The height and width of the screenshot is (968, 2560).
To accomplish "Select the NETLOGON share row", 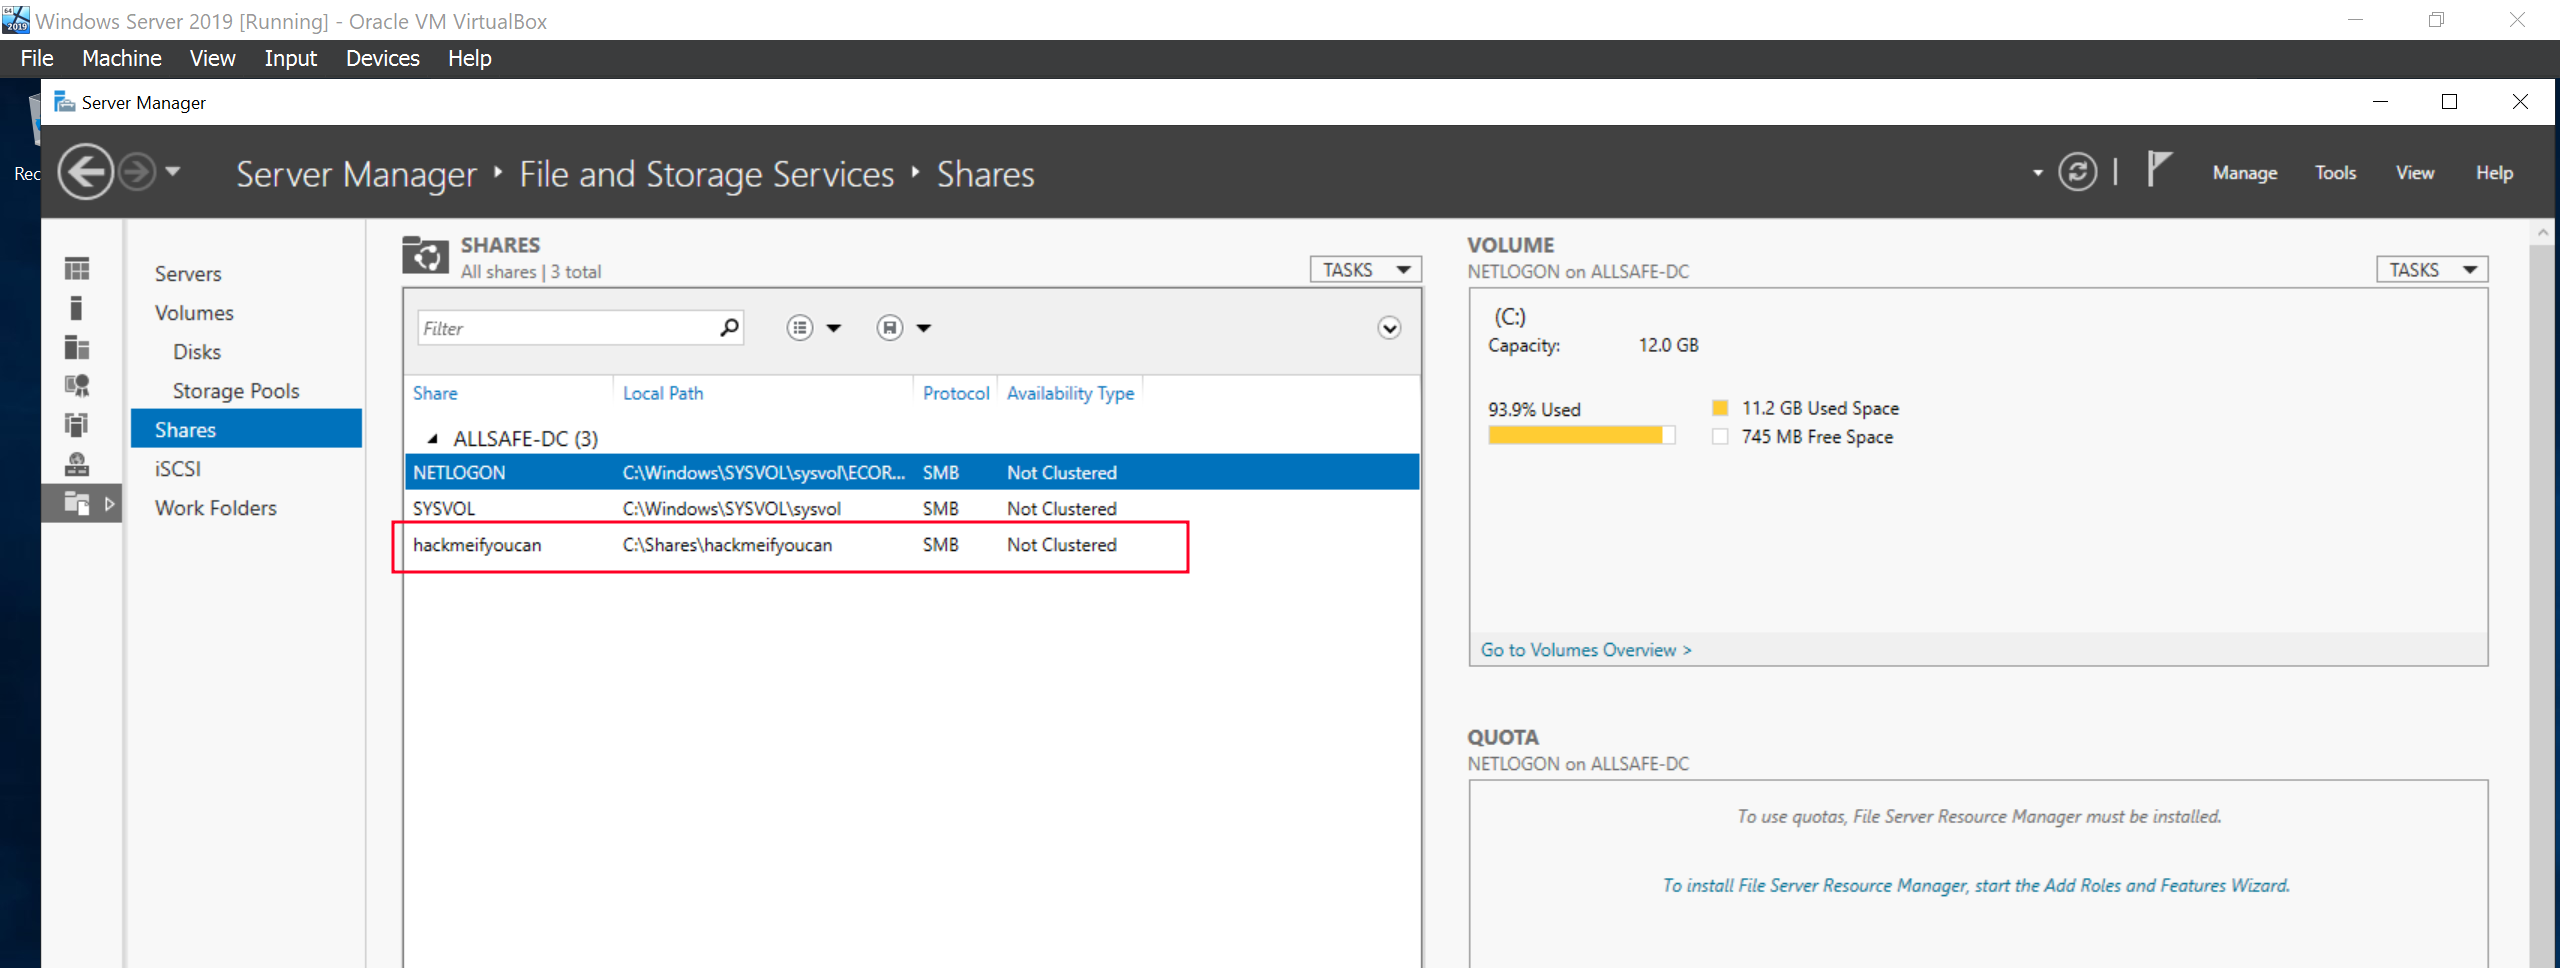I will [912, 472].
